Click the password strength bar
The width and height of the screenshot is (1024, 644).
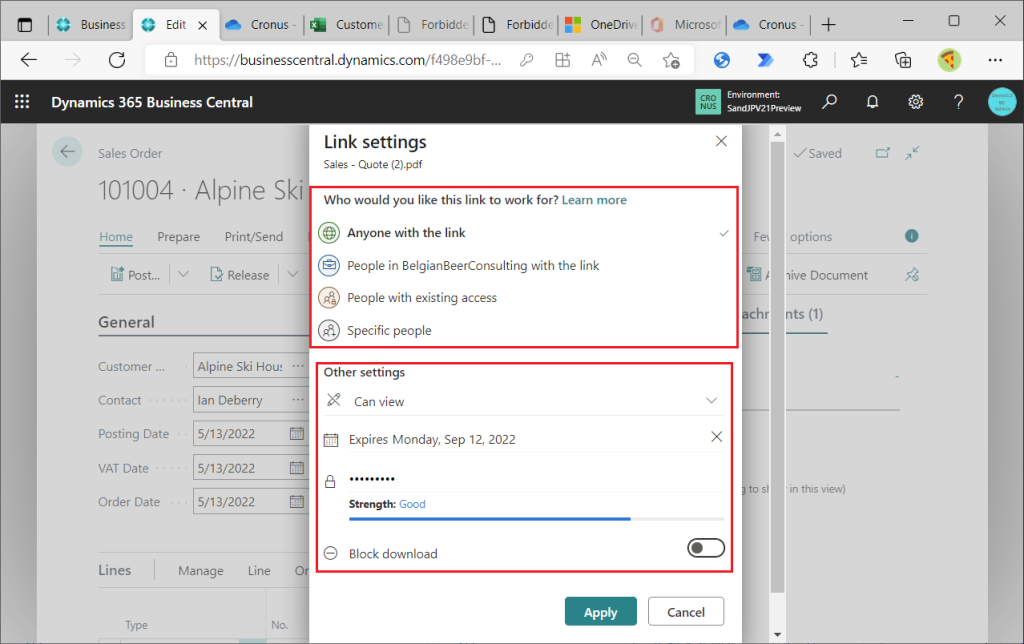(536, 519)
